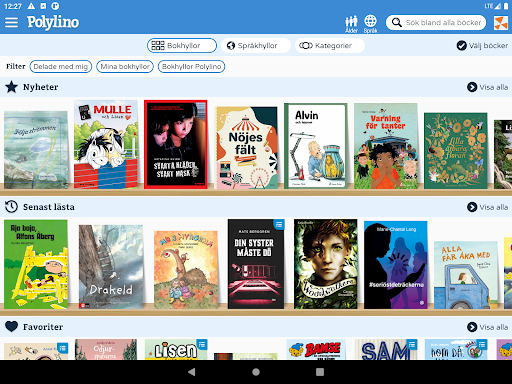Open the Mulle book cover

pyautogui.click(x=106, y=144)
